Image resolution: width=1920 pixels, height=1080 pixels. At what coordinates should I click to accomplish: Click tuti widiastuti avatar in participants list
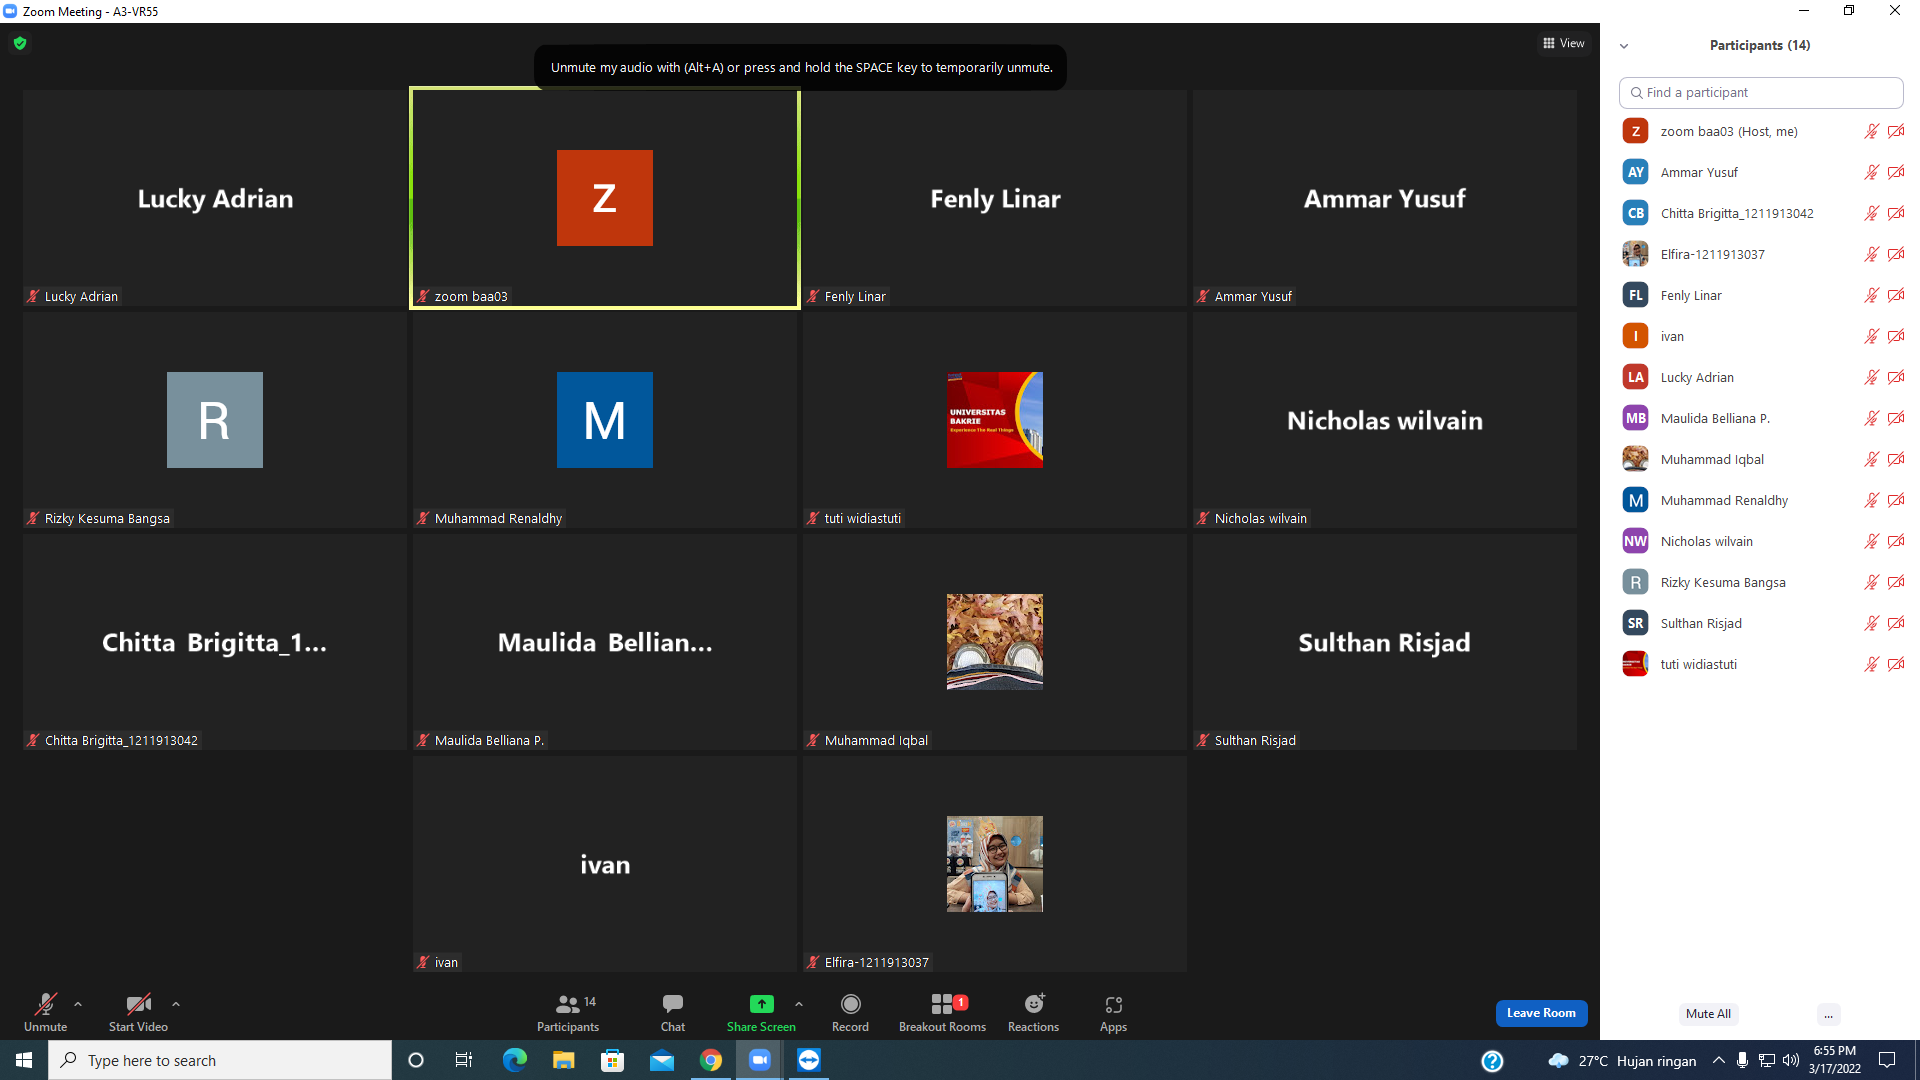pos(1635,664)
